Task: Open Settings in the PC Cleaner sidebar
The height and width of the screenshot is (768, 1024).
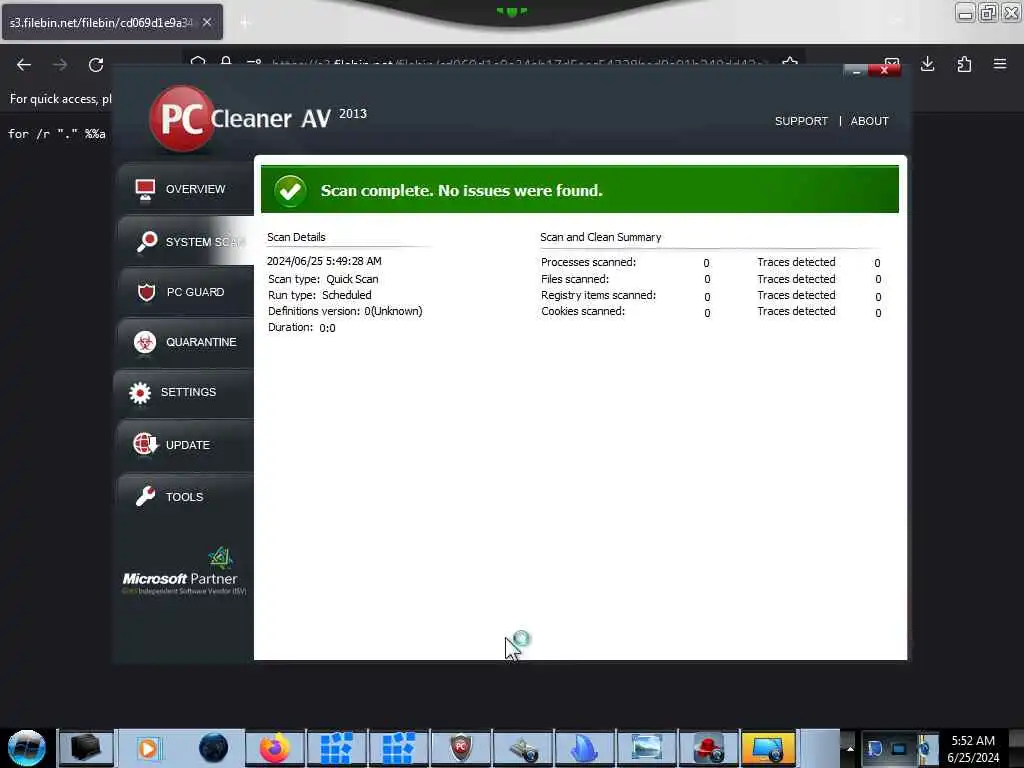Action: [x=185, y=392]
